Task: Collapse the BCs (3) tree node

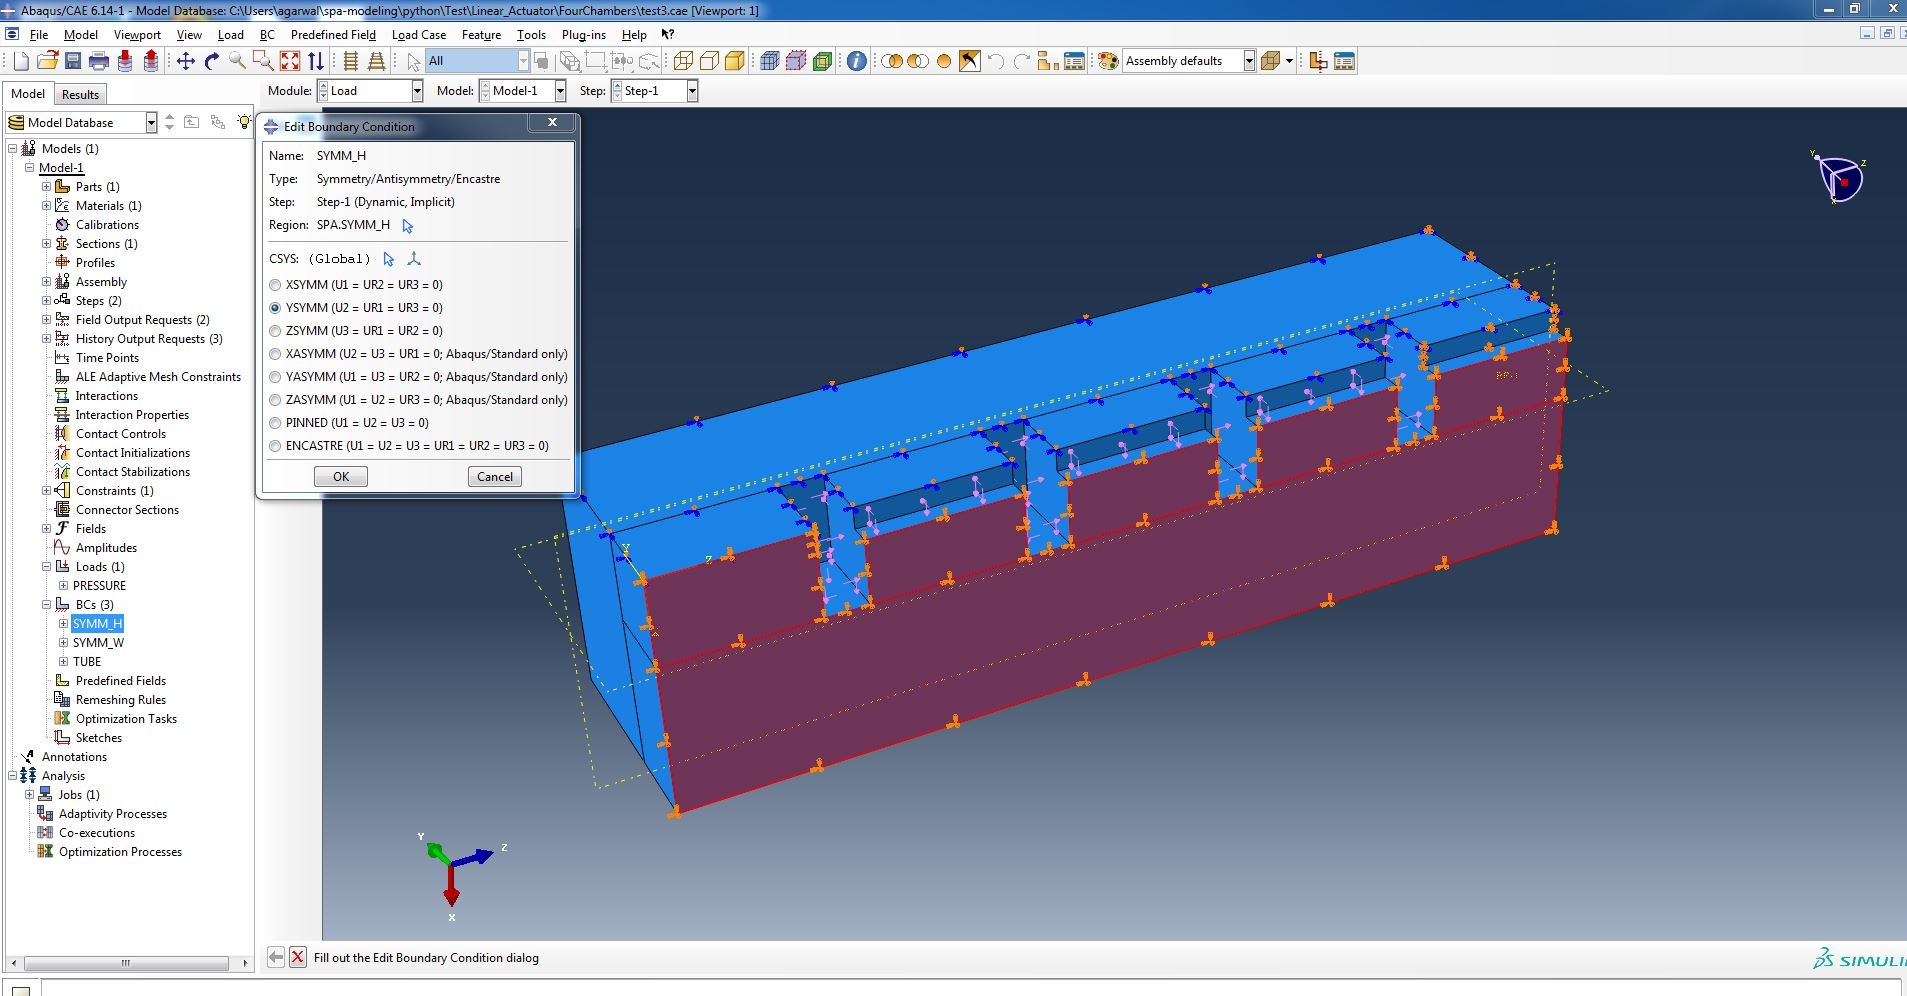Action: point(46,605)
